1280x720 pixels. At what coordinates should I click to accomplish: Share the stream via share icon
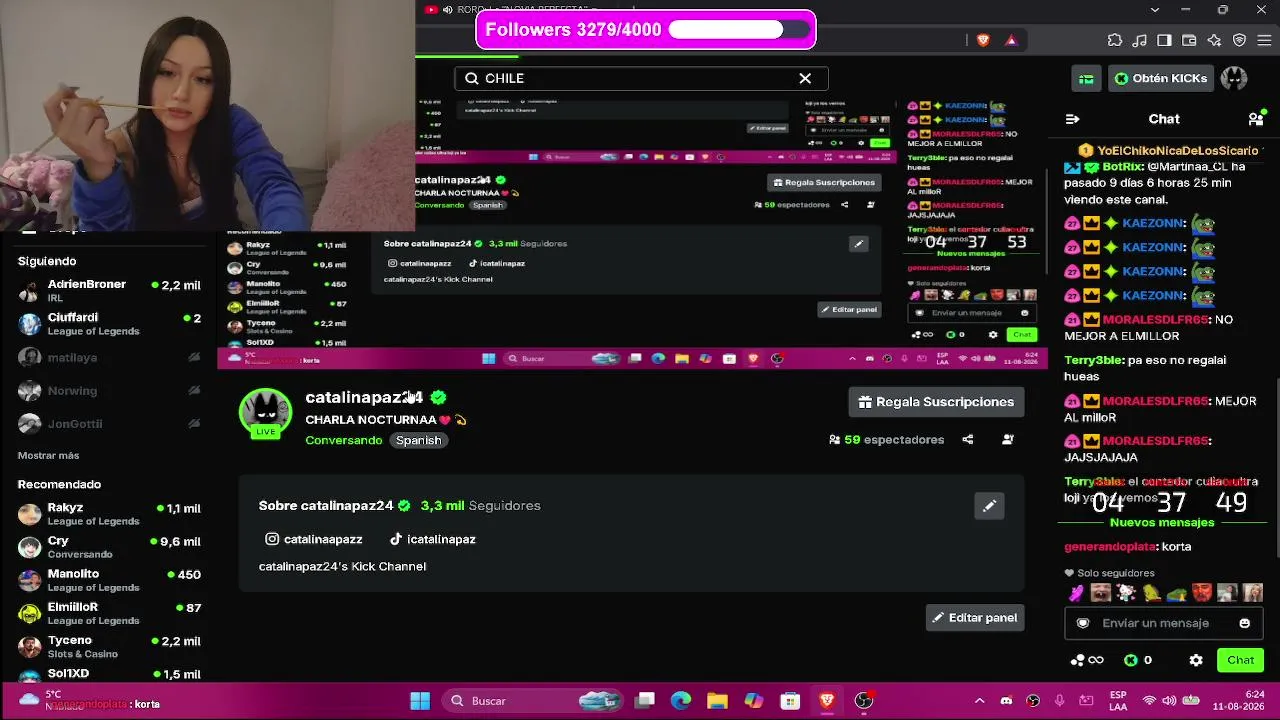point(967,439)
